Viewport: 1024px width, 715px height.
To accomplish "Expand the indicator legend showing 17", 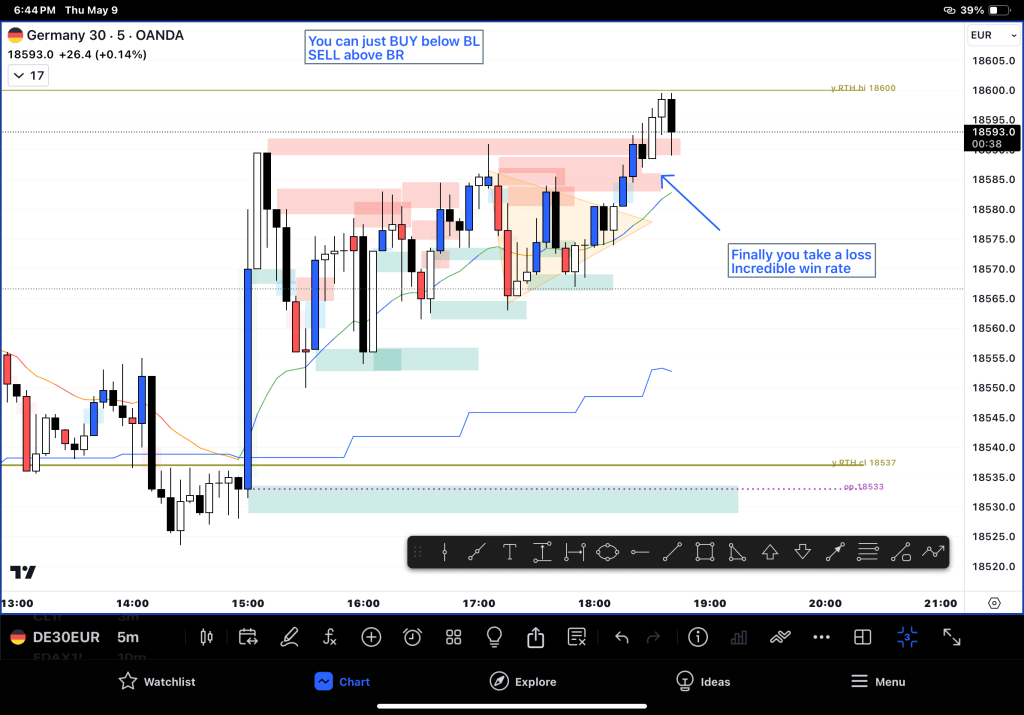I will (x=27, y=75).
